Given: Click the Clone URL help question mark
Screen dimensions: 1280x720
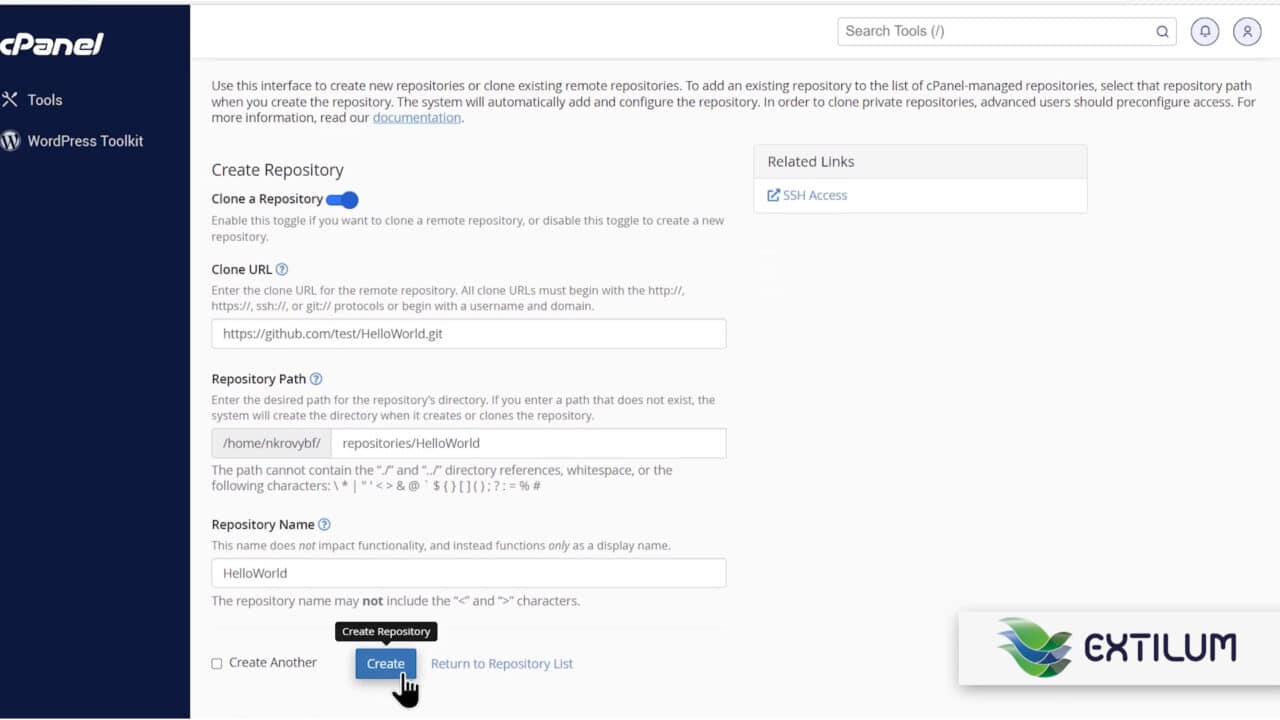Looking at the screenshot, I should tap(280, 269).
